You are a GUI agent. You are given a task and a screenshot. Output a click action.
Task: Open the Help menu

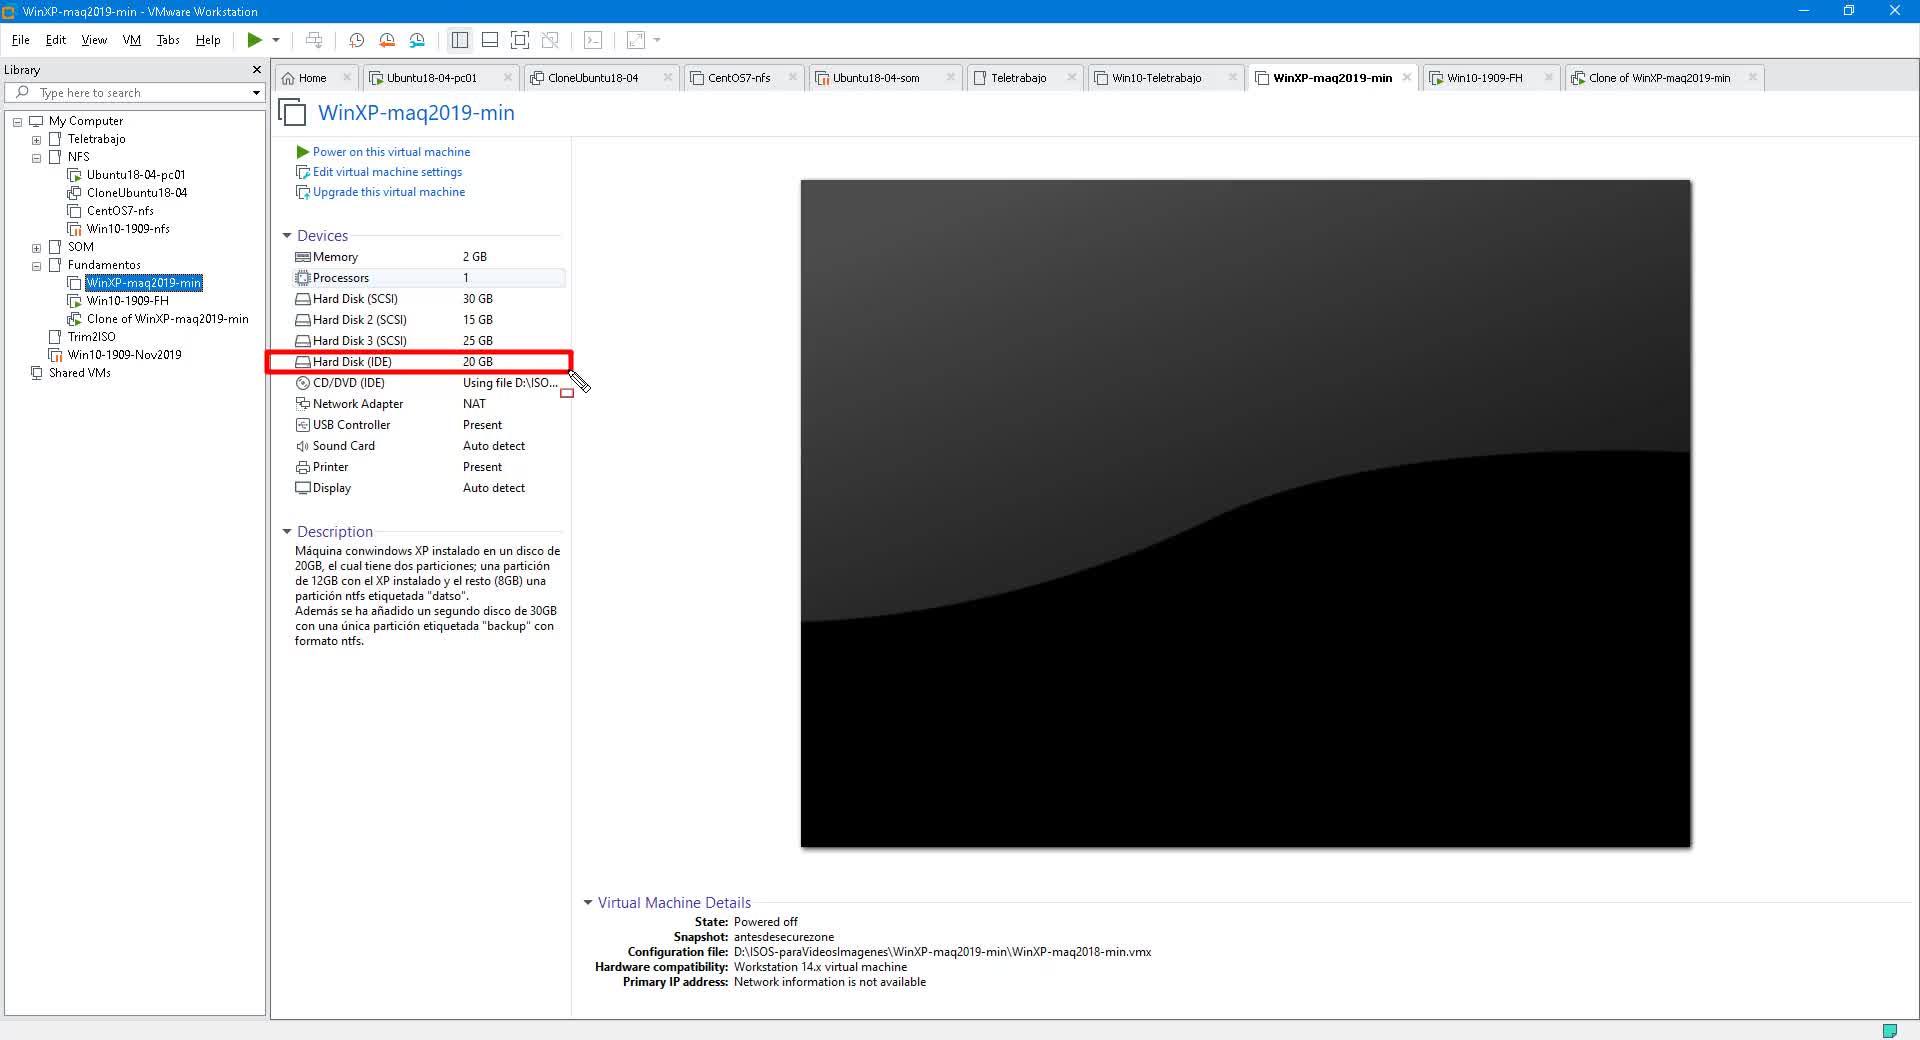(x=208, y=40)
